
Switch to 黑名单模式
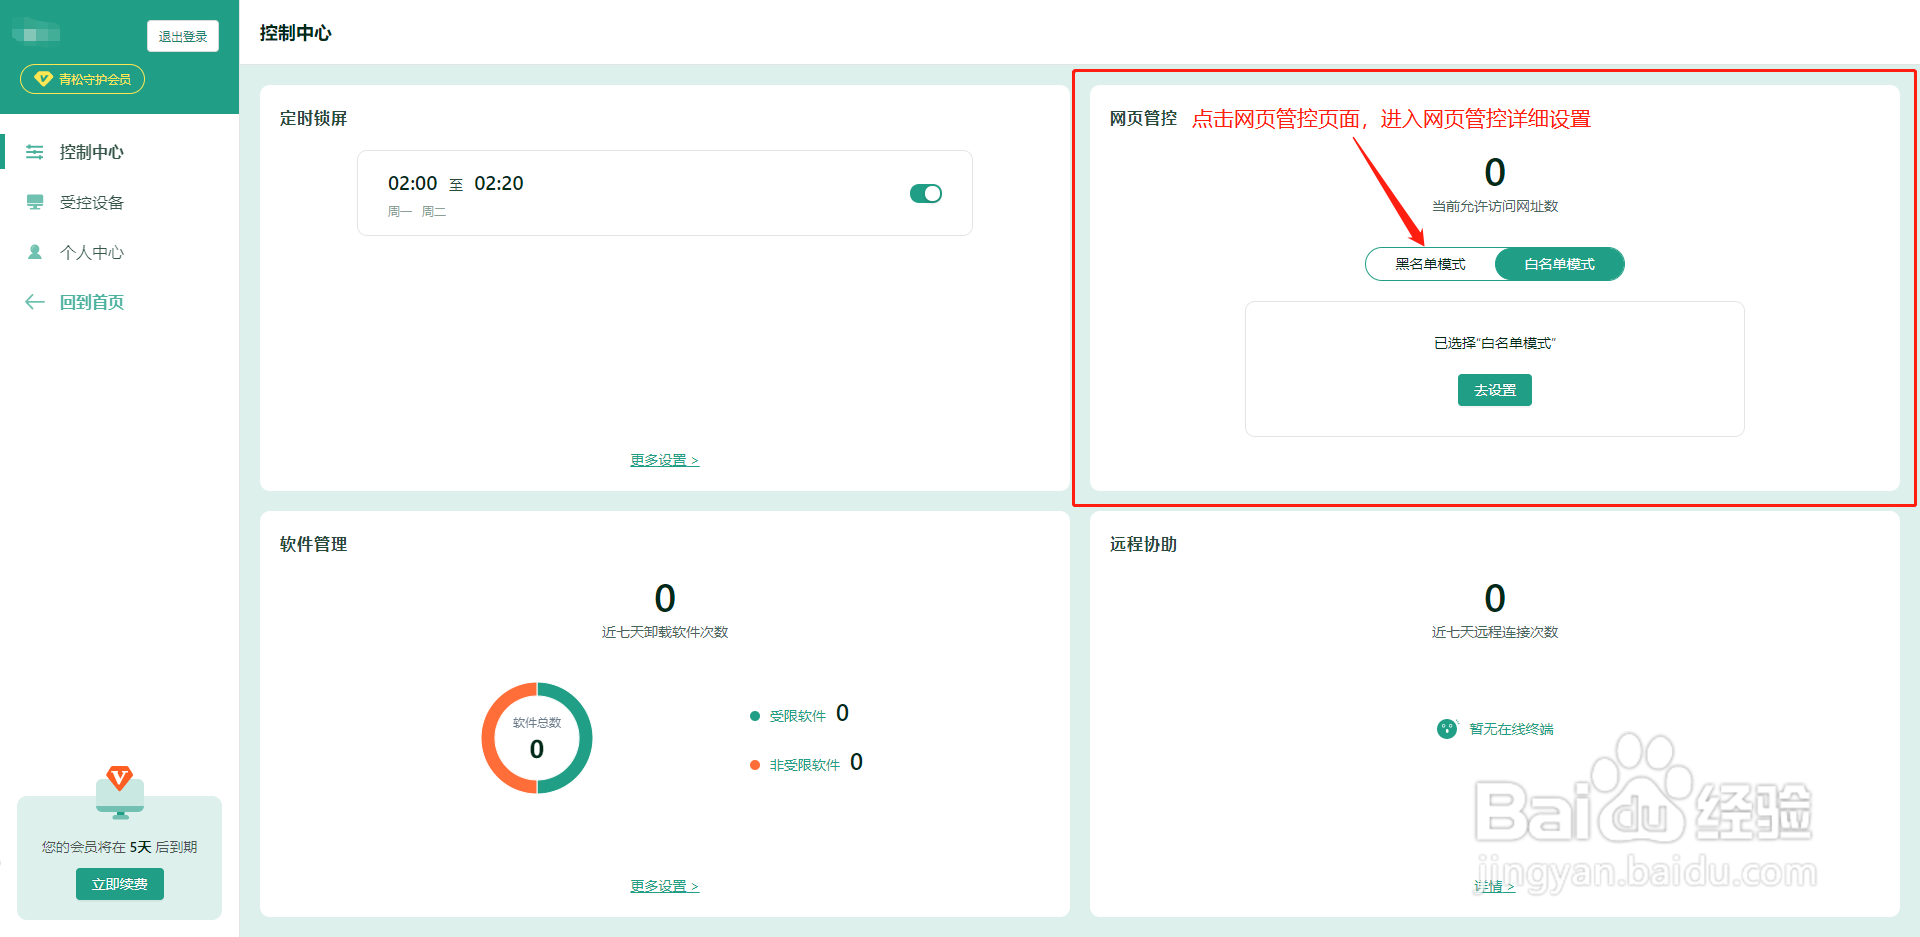[1431, 264]
